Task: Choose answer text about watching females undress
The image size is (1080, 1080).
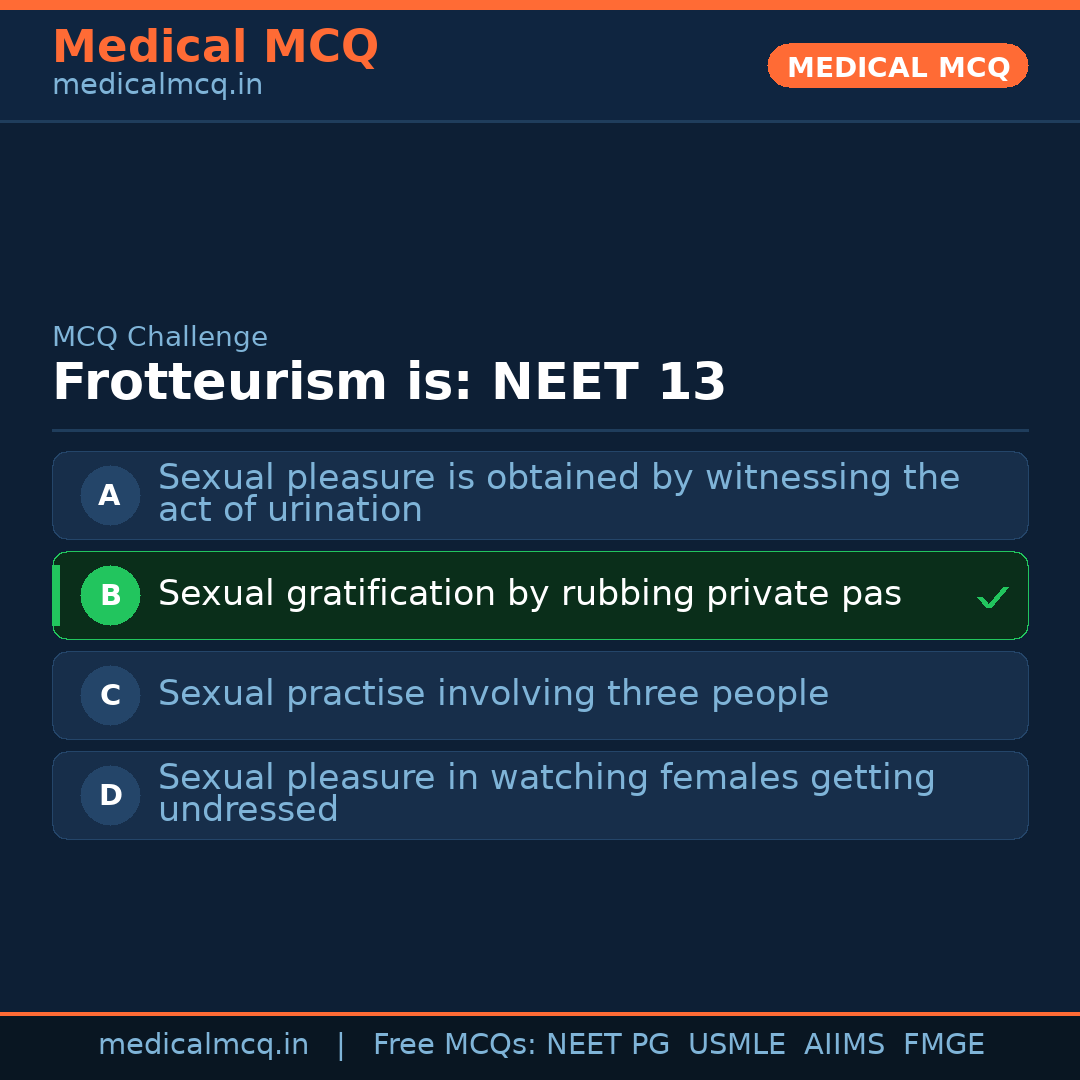Action: [x=546, y=794]
